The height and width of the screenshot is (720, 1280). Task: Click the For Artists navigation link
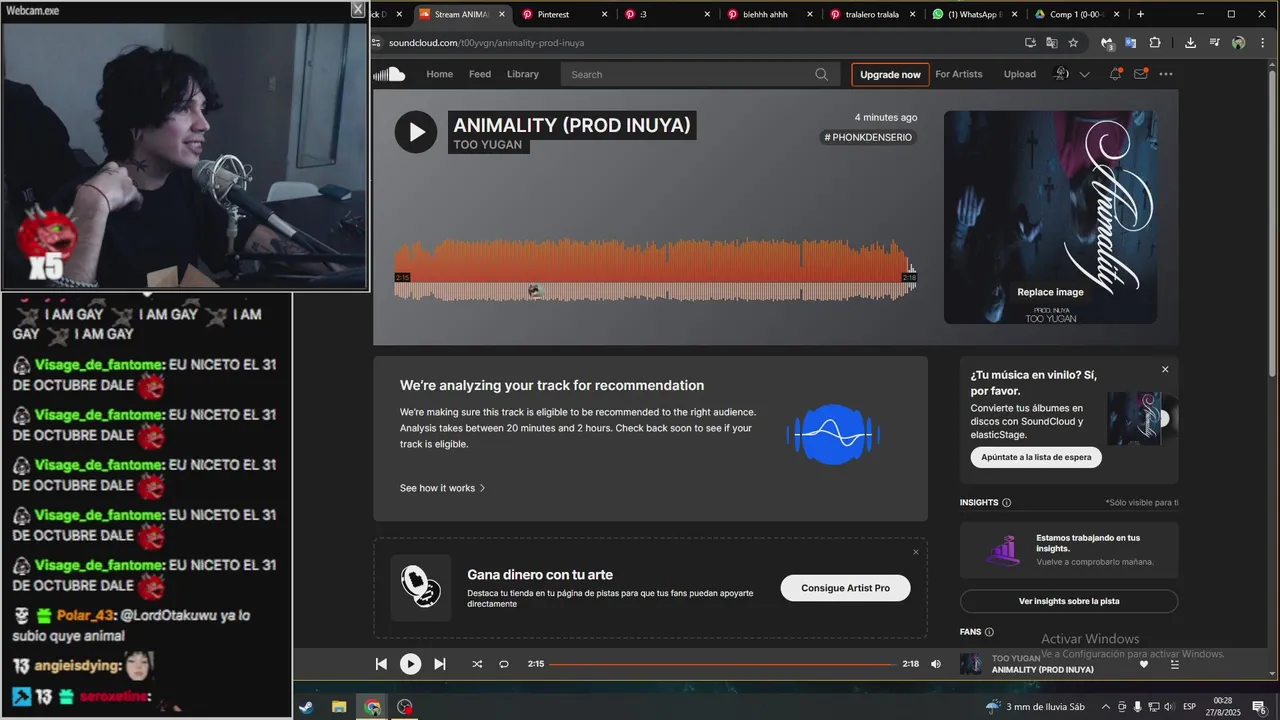click(x=959, y=74)
